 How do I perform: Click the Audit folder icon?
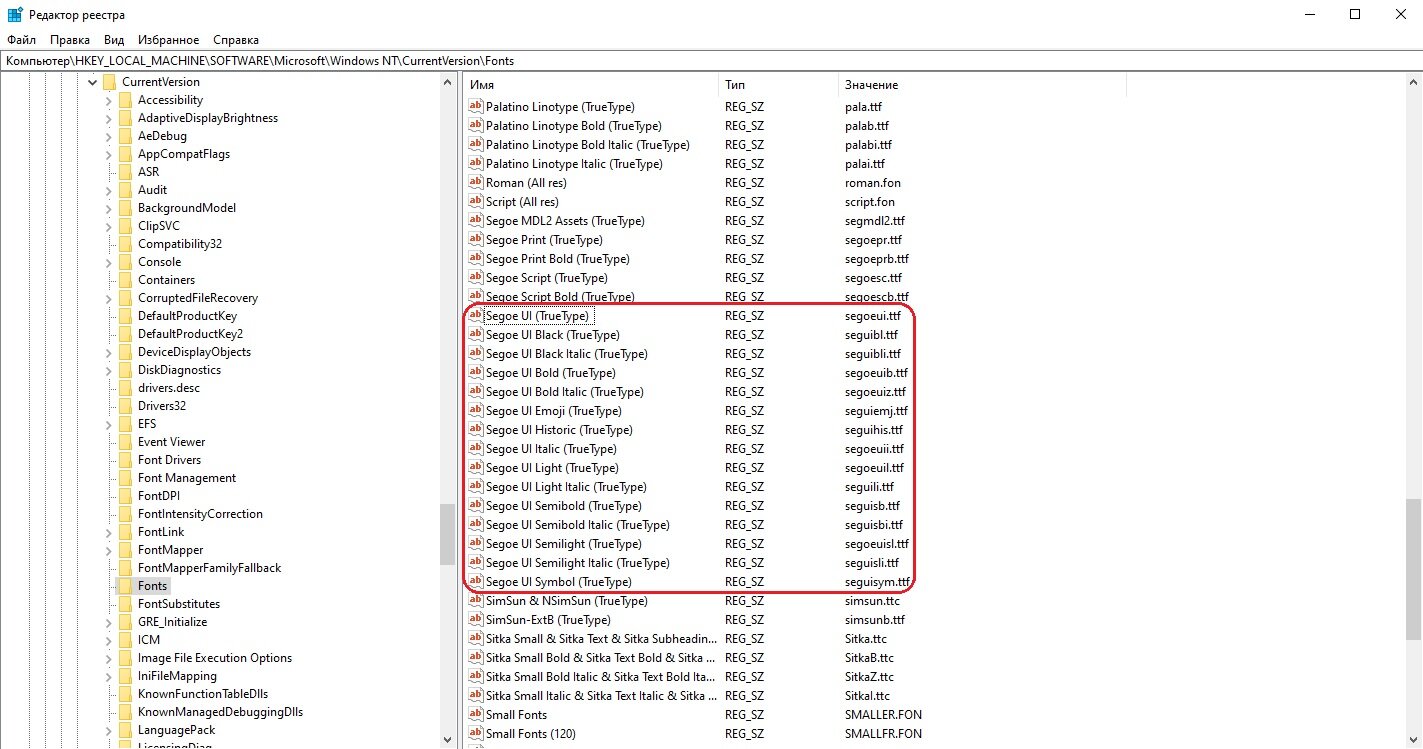click(125, 190)
